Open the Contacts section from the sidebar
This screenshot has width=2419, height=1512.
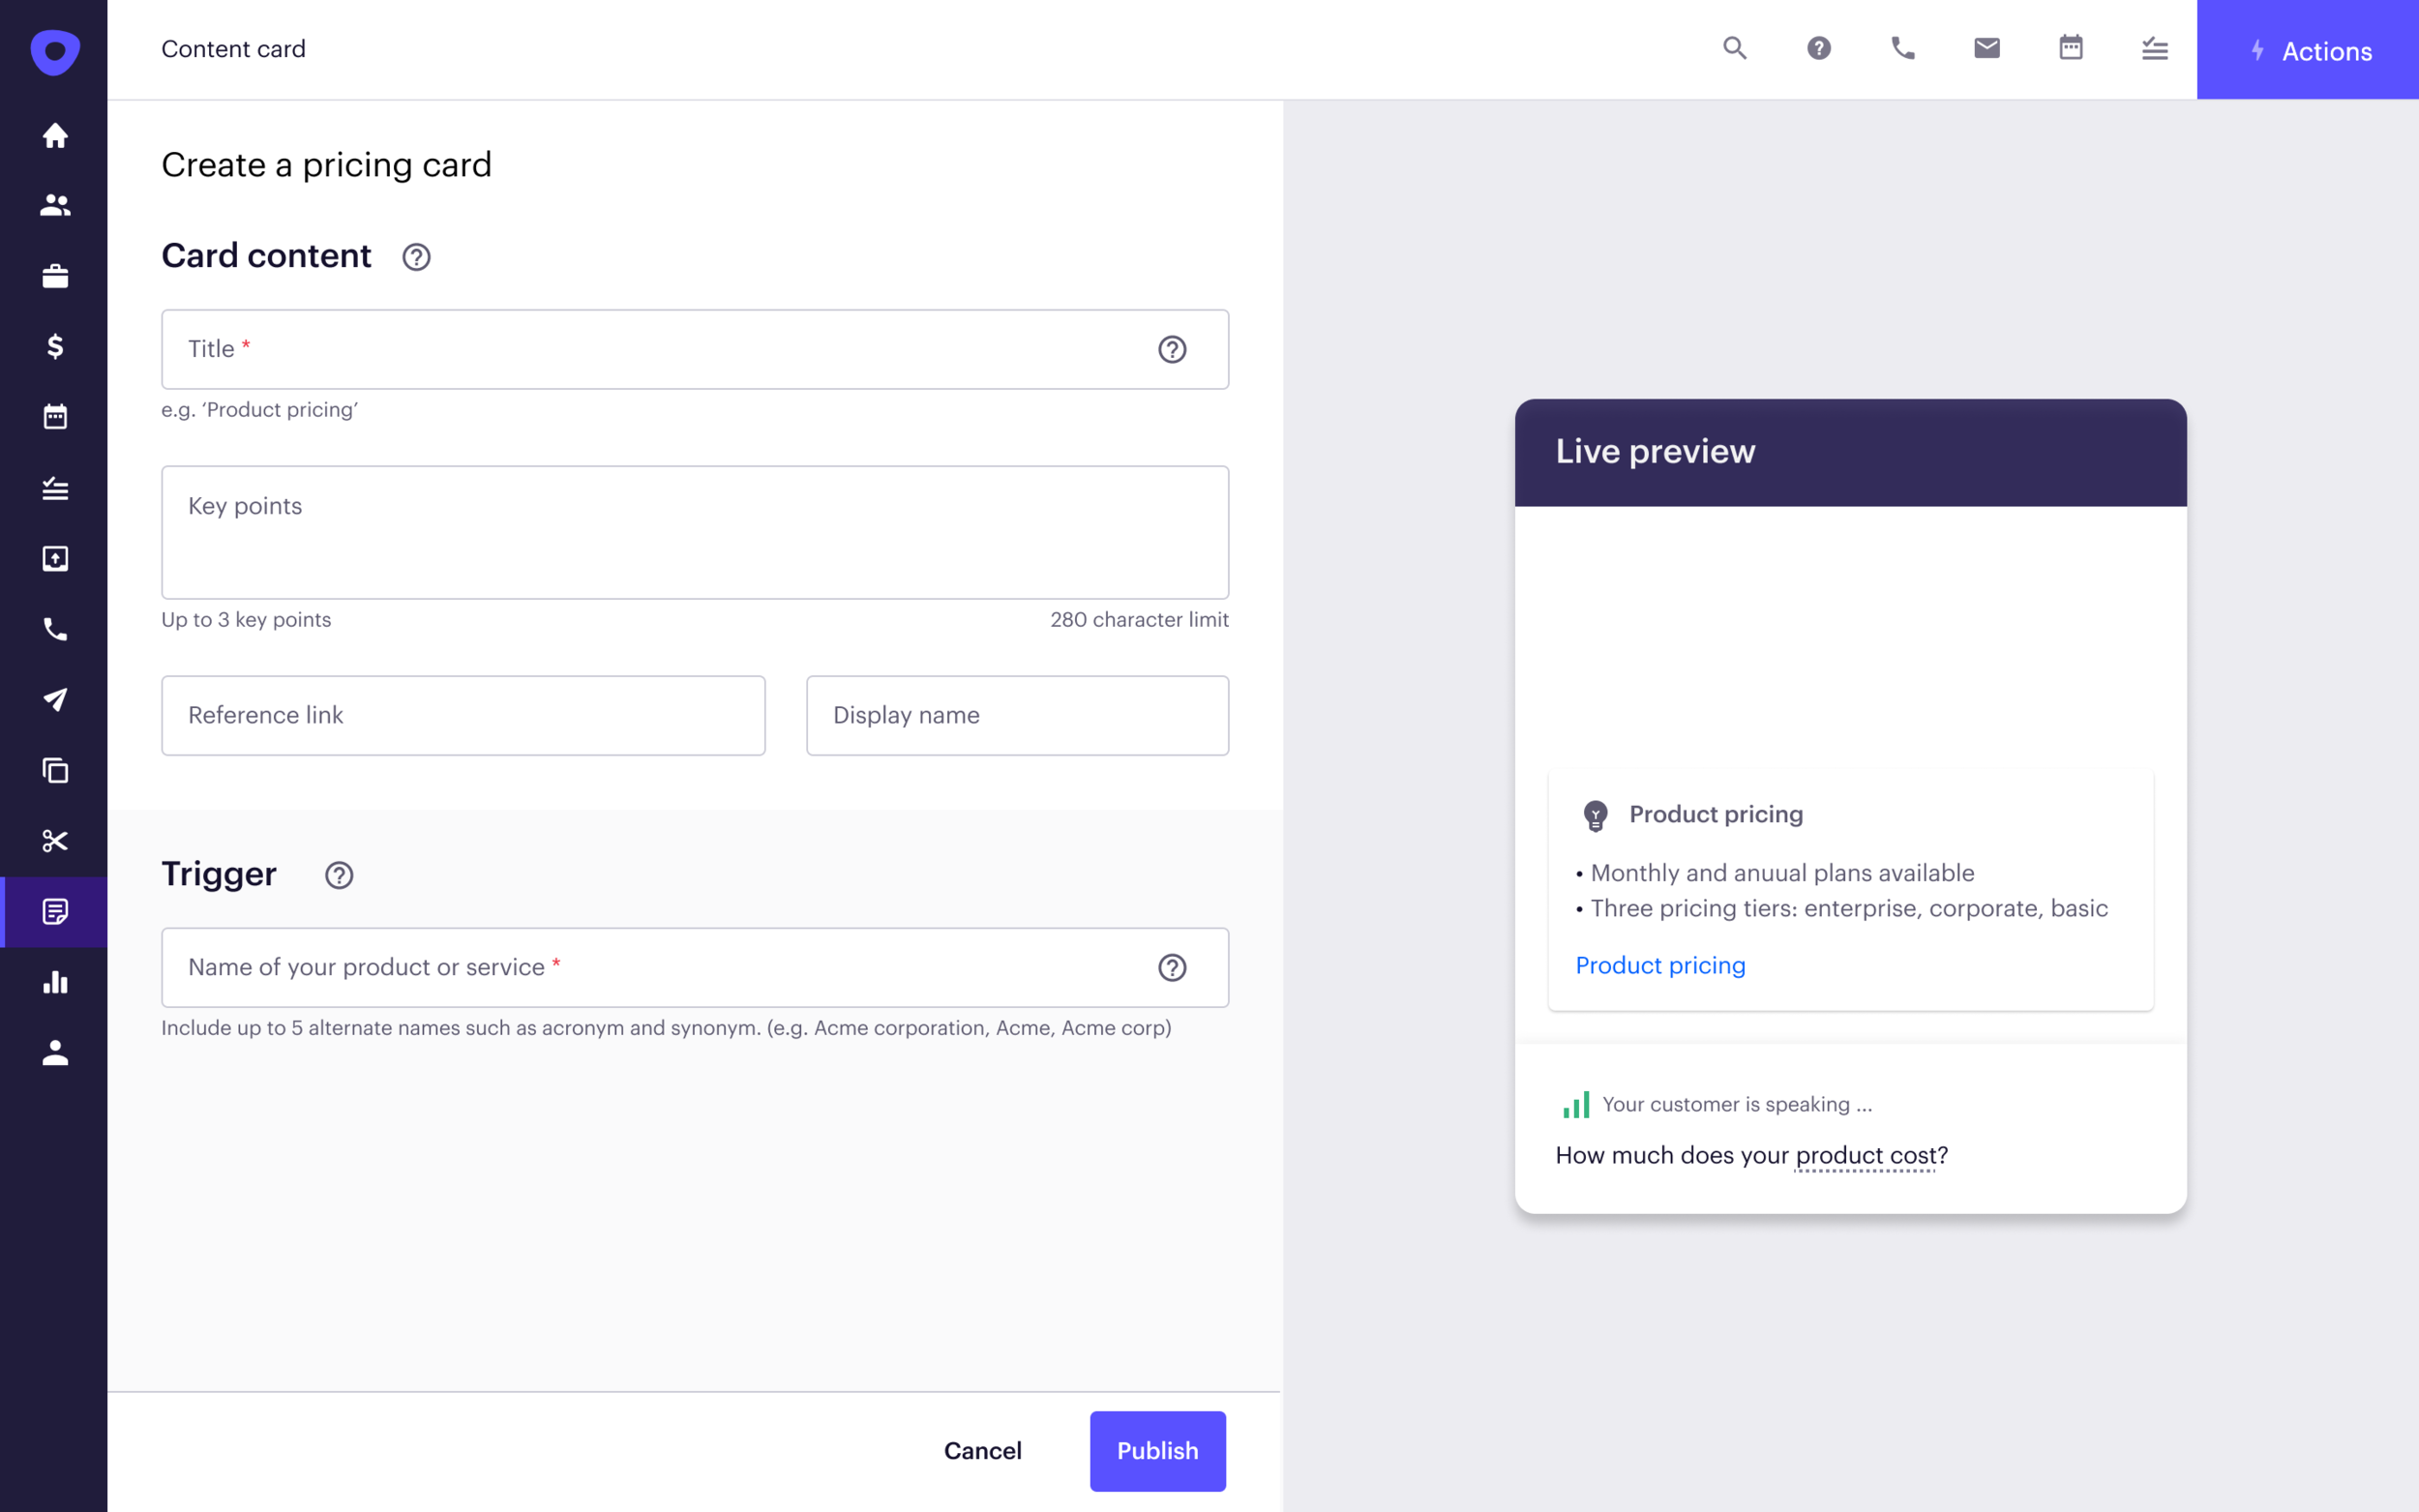(x=55, y=206)
